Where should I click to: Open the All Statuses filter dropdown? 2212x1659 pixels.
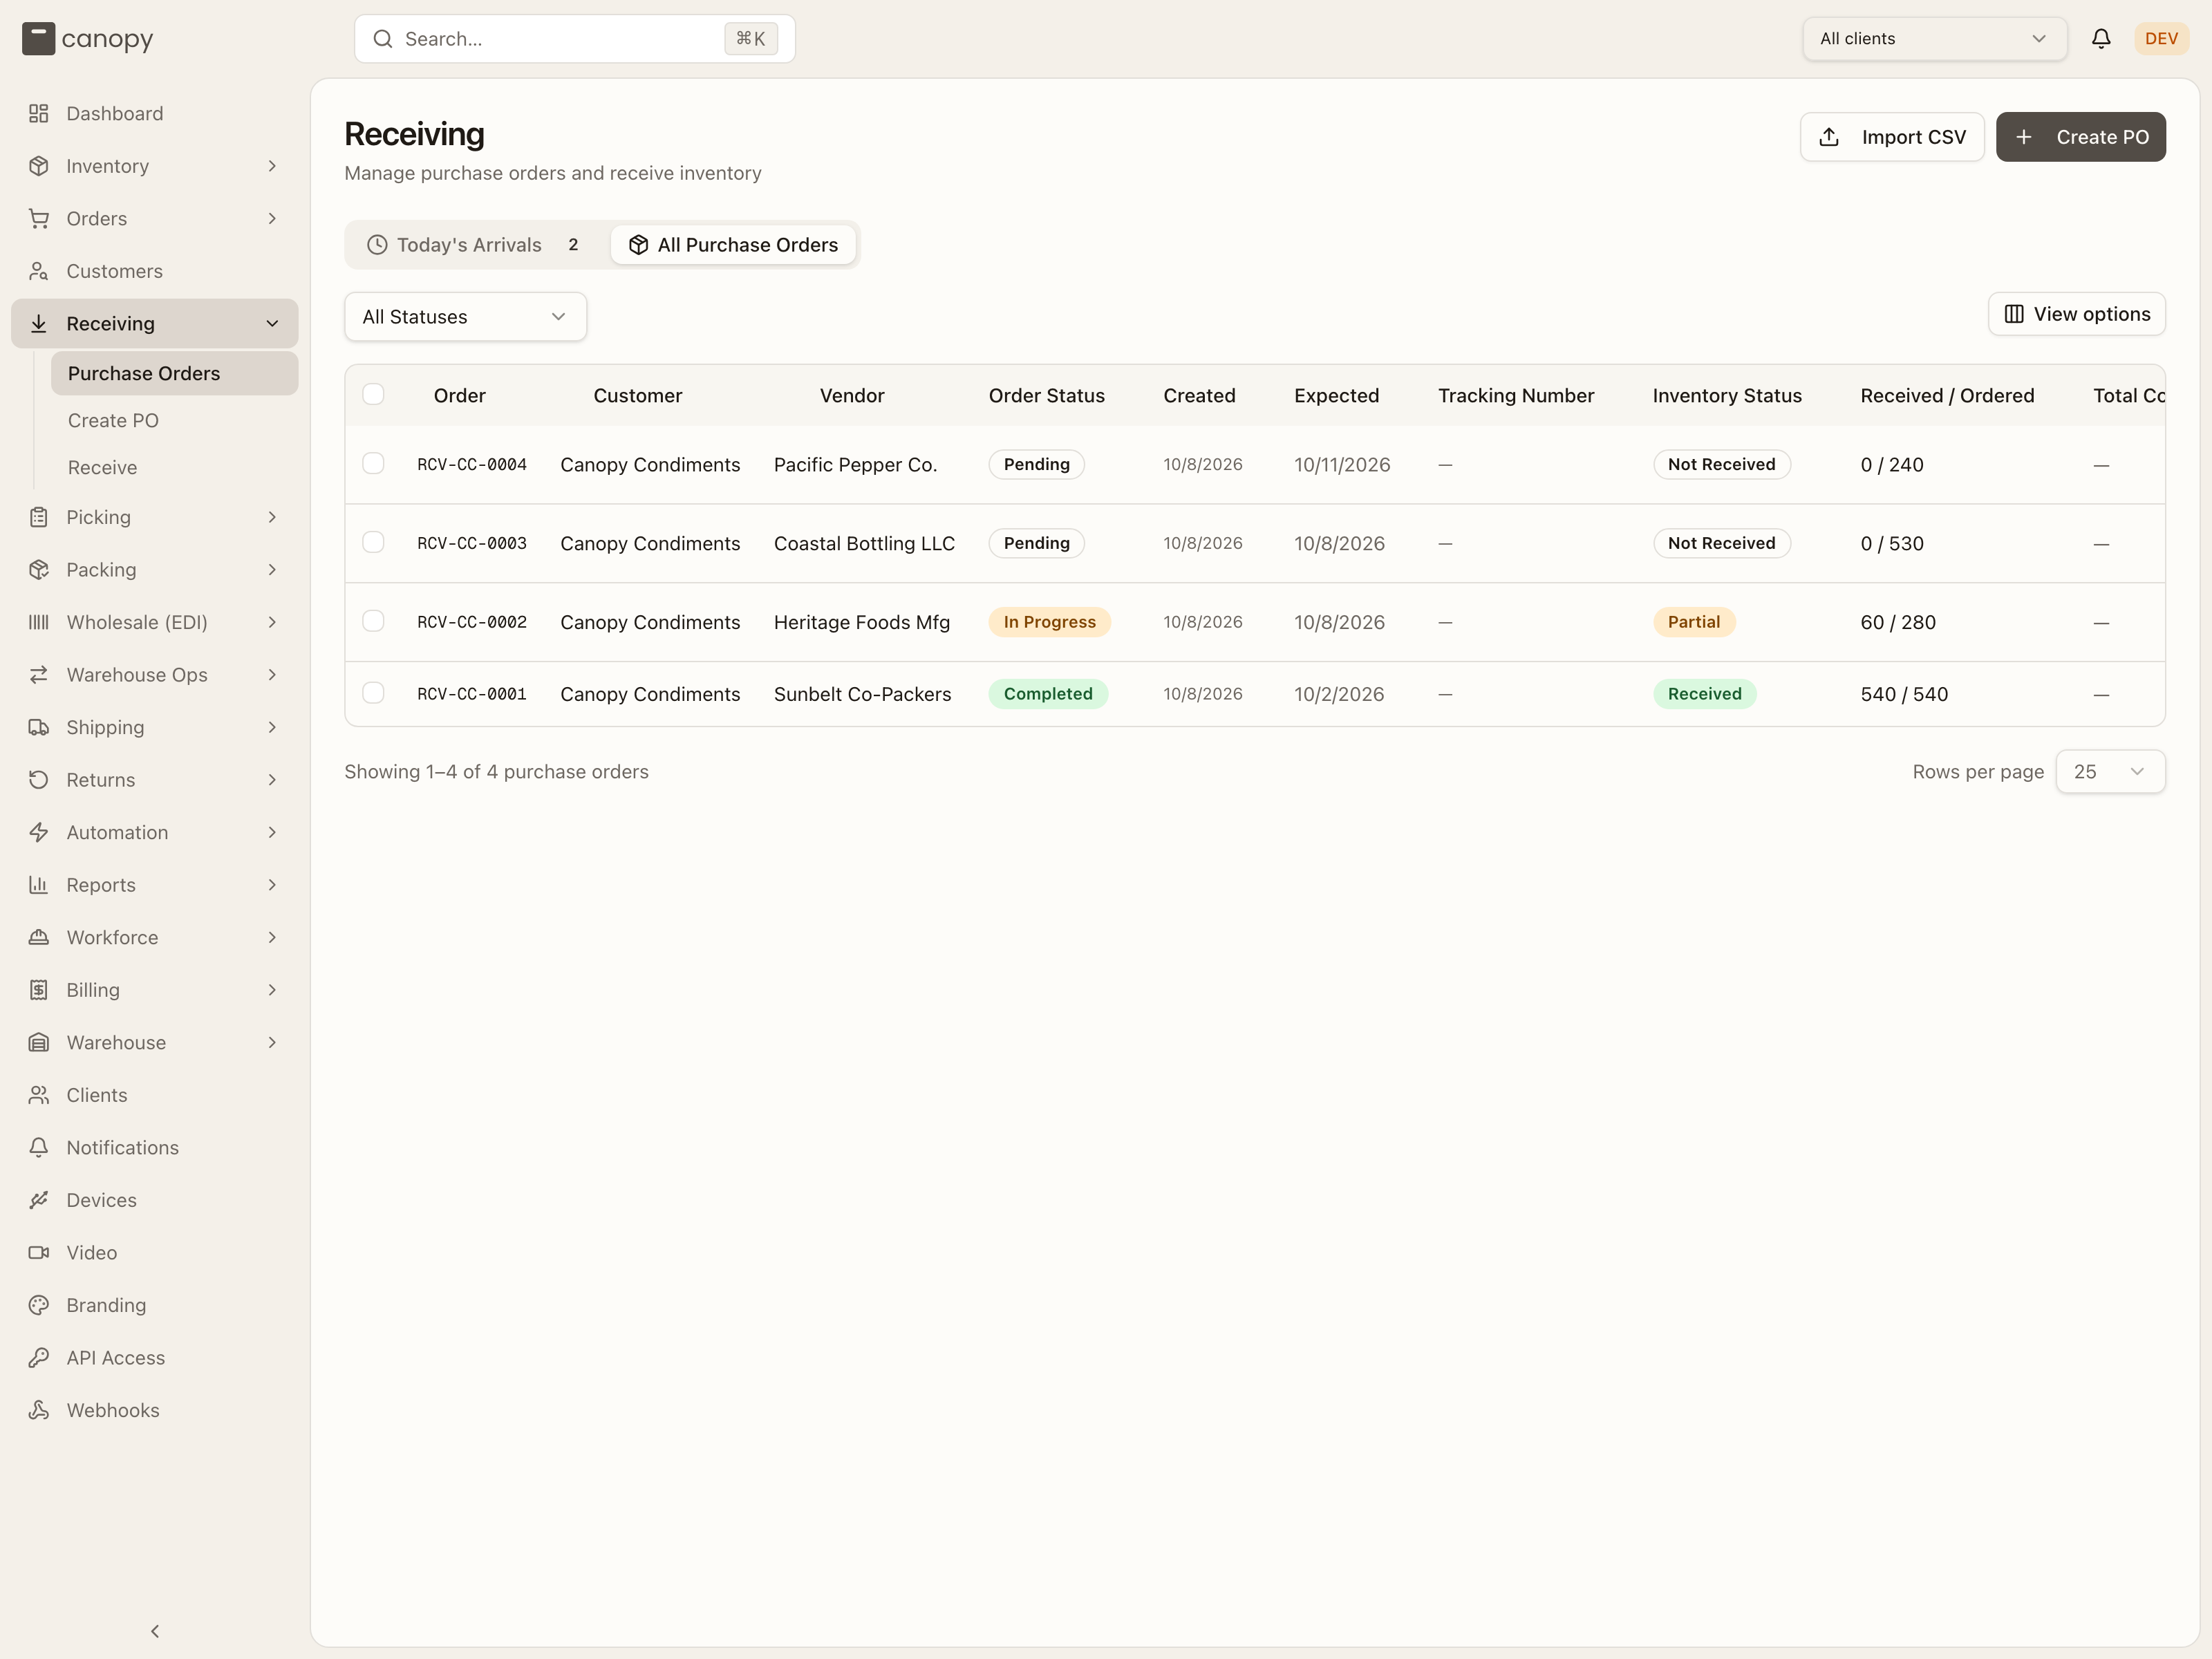point(465,317)
